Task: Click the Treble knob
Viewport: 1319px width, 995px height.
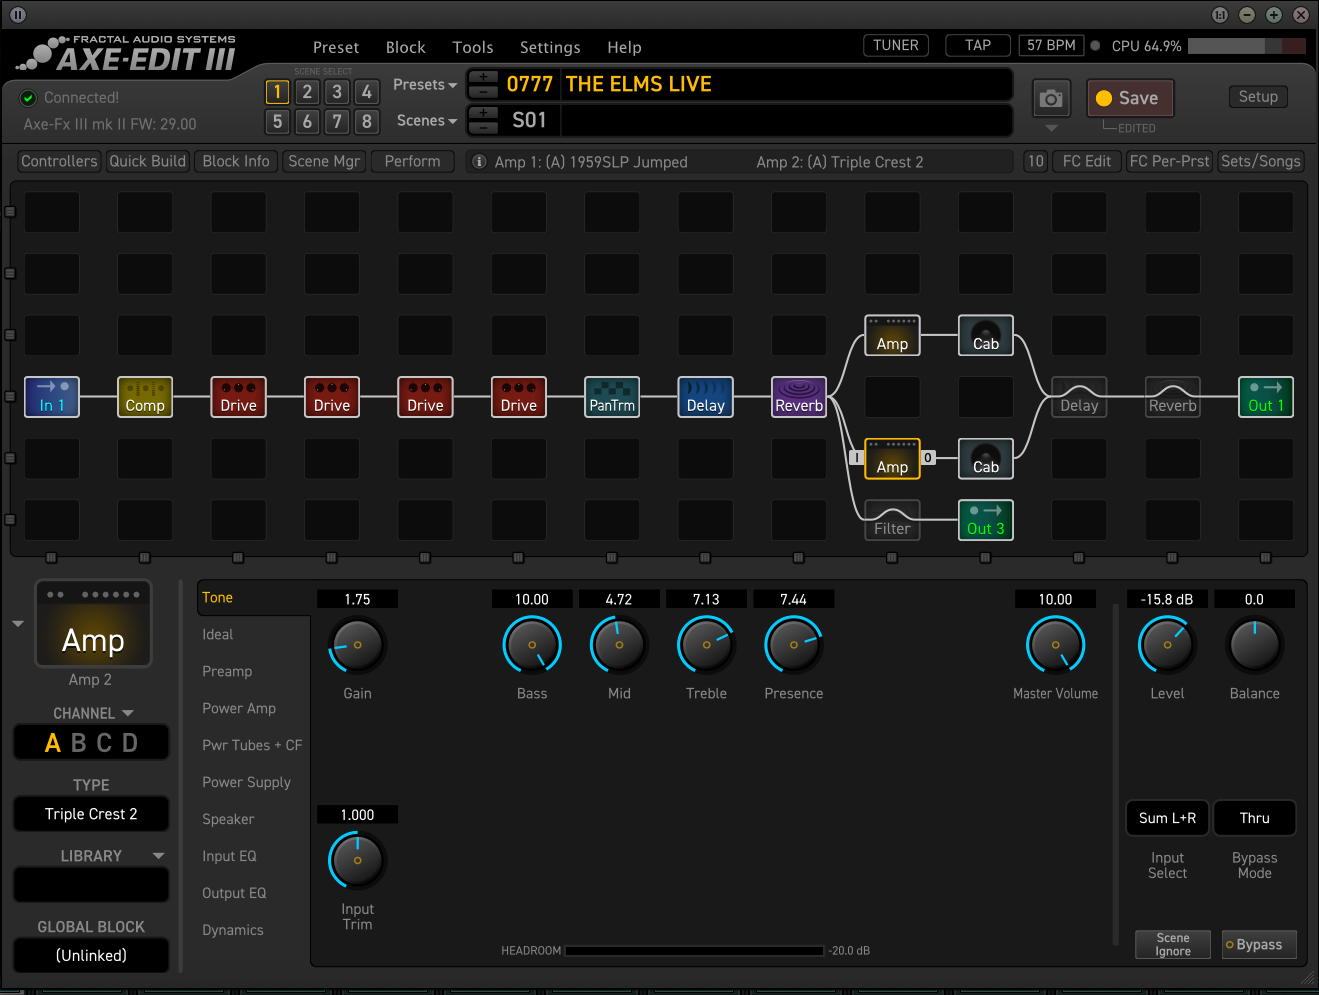Action: click(x=706, y=645)
